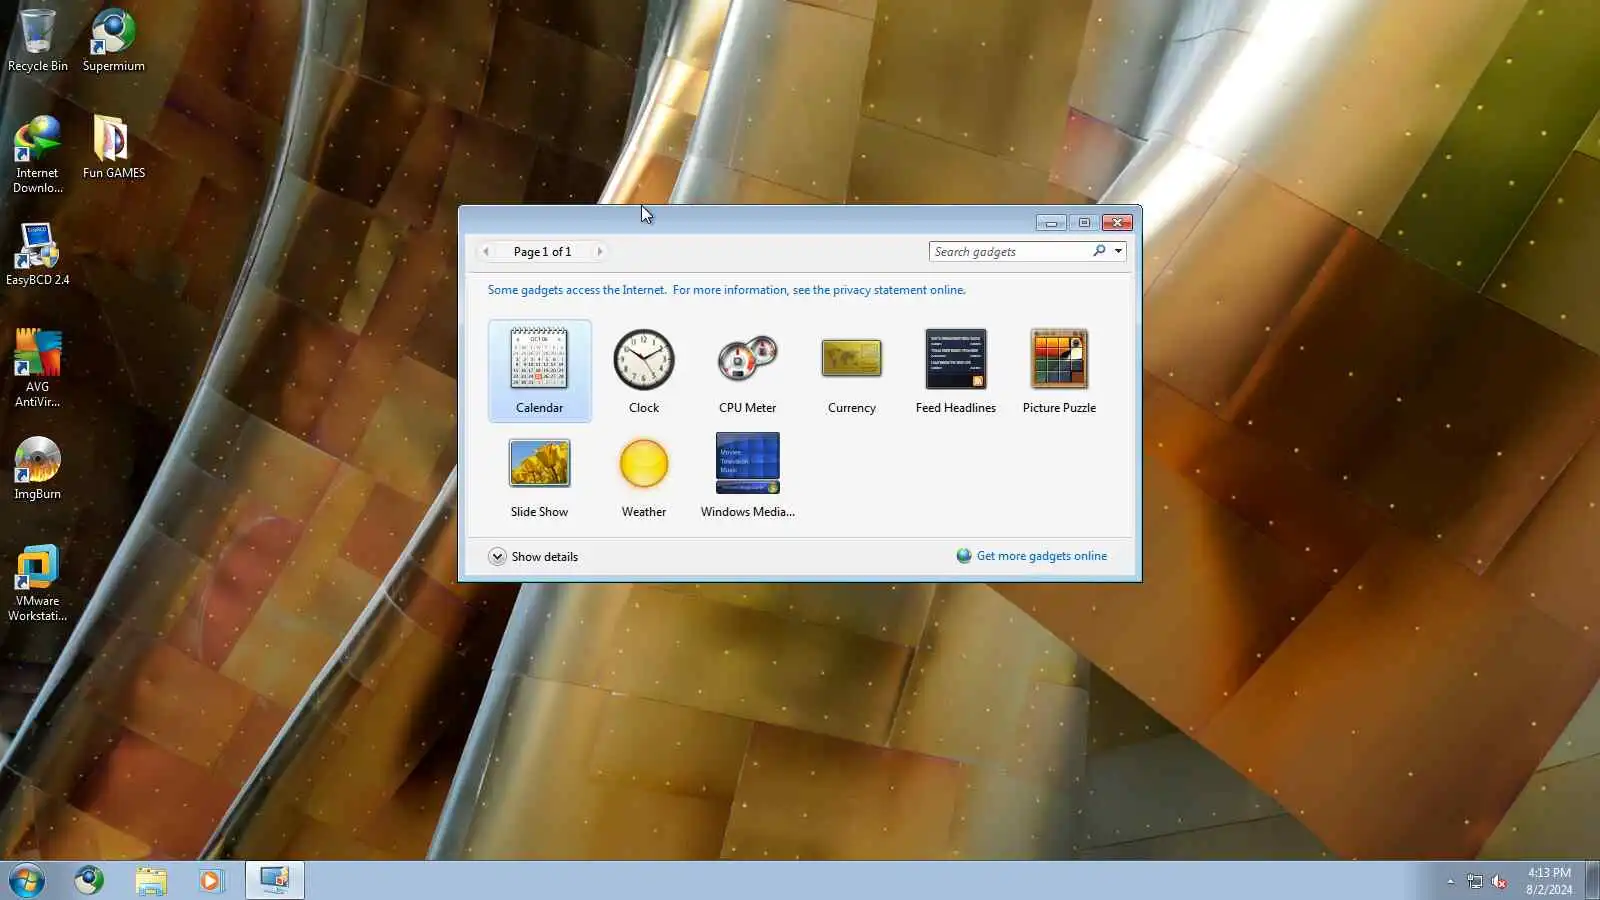Click the AVG AntiVirus desktop icon
The width and height of the screenshot is (1600, 900).
[38, 368]
